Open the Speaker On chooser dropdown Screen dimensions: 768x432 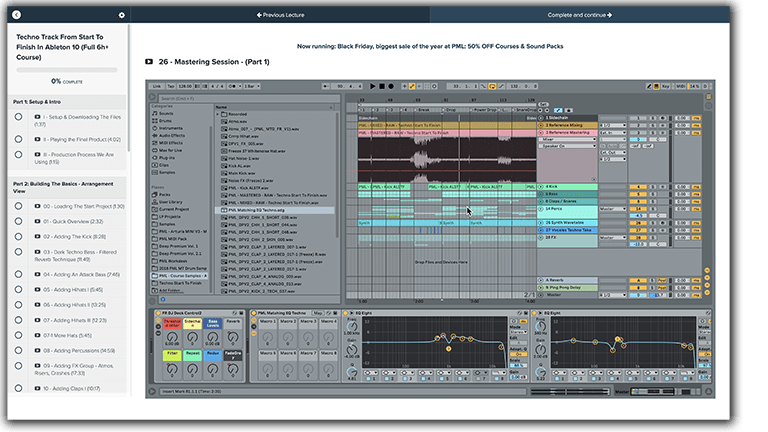tap(568, 146)
